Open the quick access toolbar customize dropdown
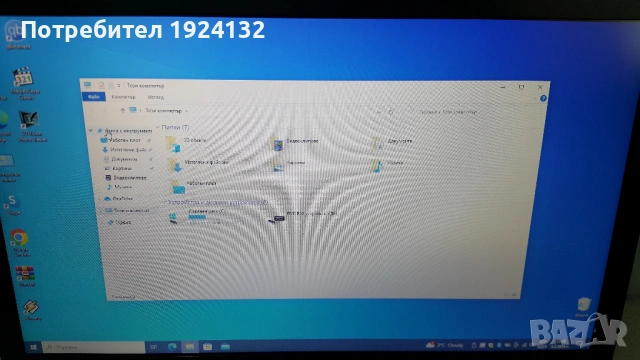 click(x=119, y=85)
